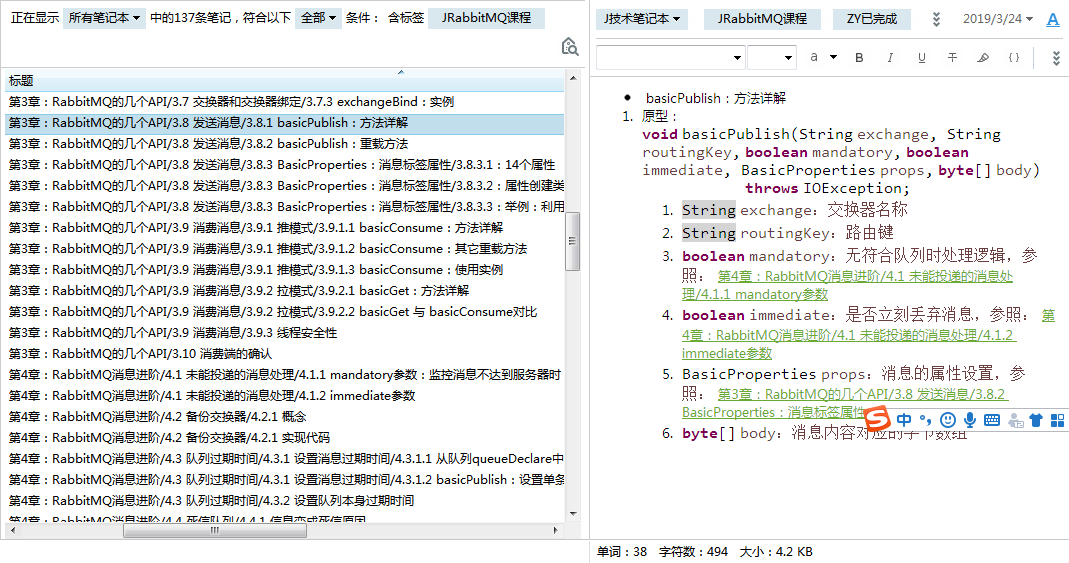This screenshot has height=563, width=1069.
Task: Switch Sogou input to Chinese/English with 中
Action: pos(904,420)
